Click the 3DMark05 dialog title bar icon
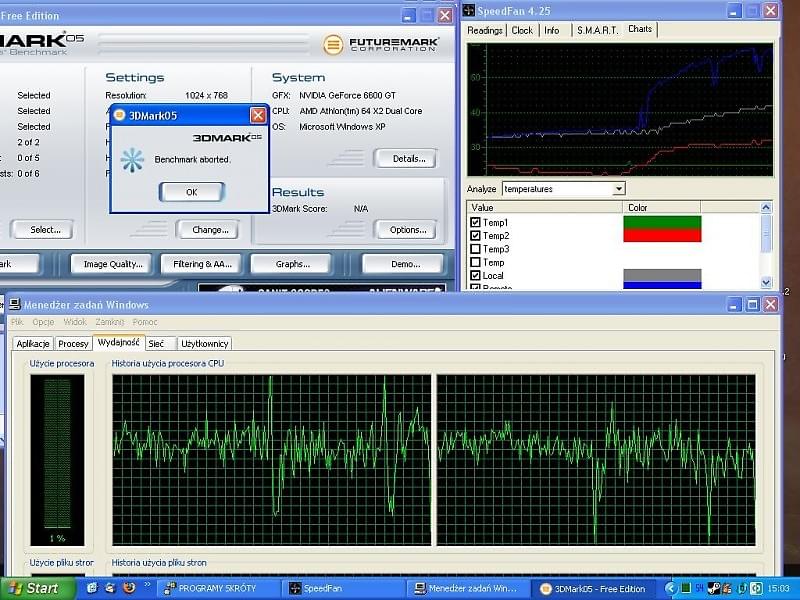Image resolution: width=800 pixels, height=600 pixels. tap(119, 115)
